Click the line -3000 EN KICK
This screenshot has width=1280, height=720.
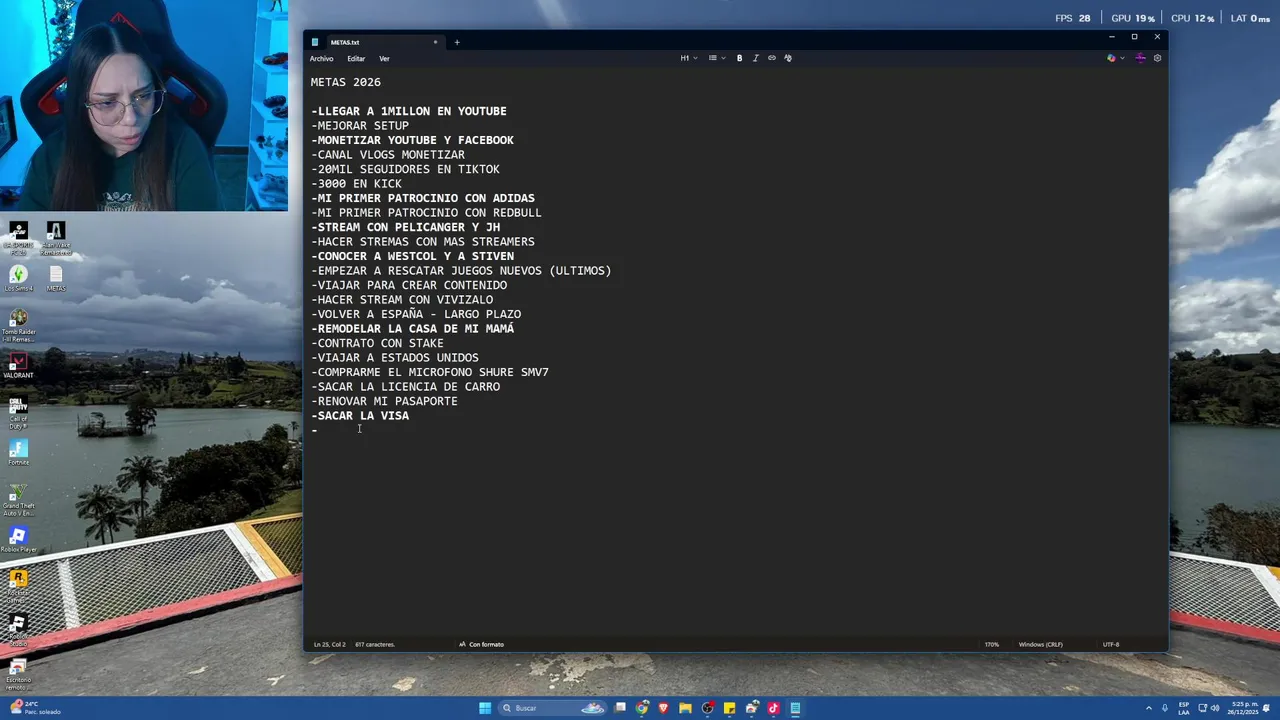pos(356,184)
